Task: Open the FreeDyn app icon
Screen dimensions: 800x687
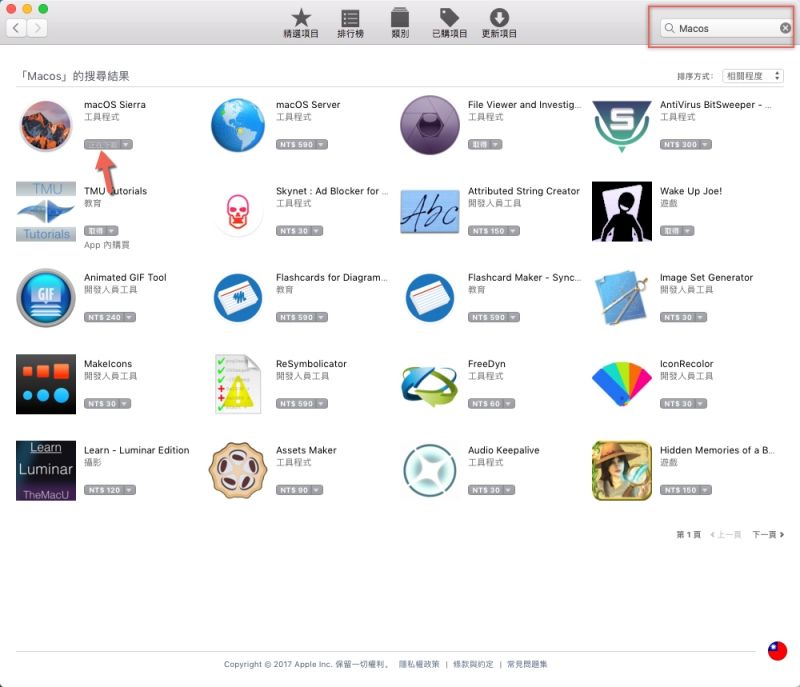Action: click(430, 384)
